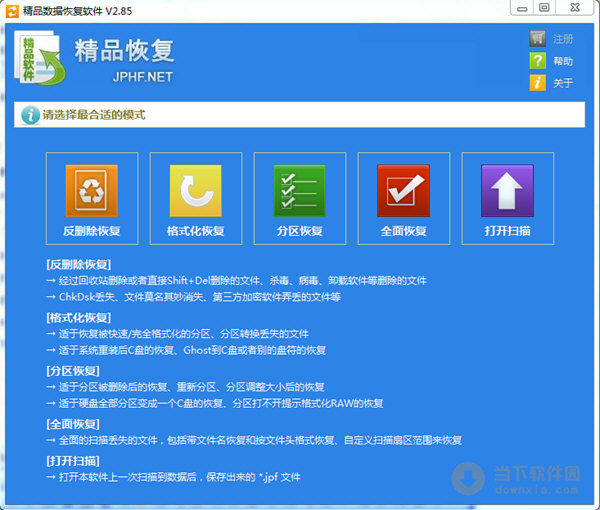
Task: Click the 请选择最合适的模式 prompt text
Action: click(x=94, y=115)
